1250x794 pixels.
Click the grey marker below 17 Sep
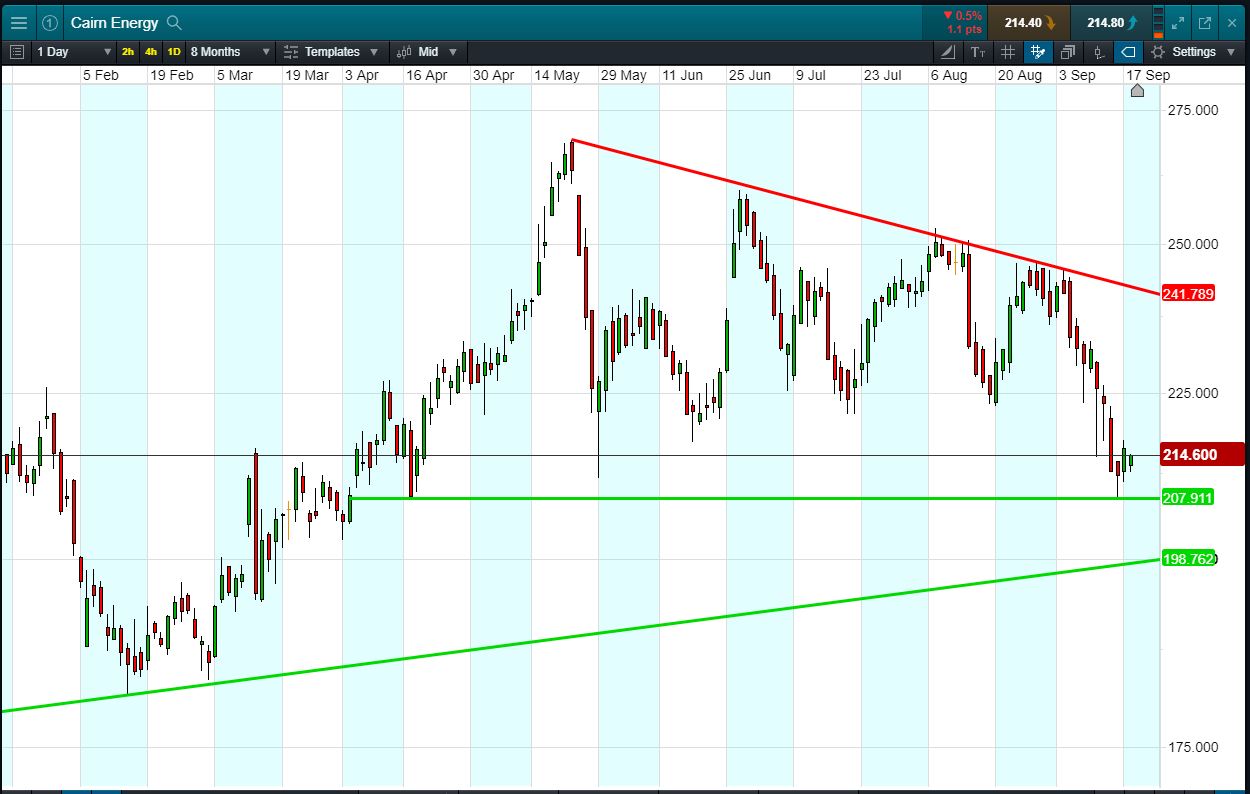click(1137, 91)
